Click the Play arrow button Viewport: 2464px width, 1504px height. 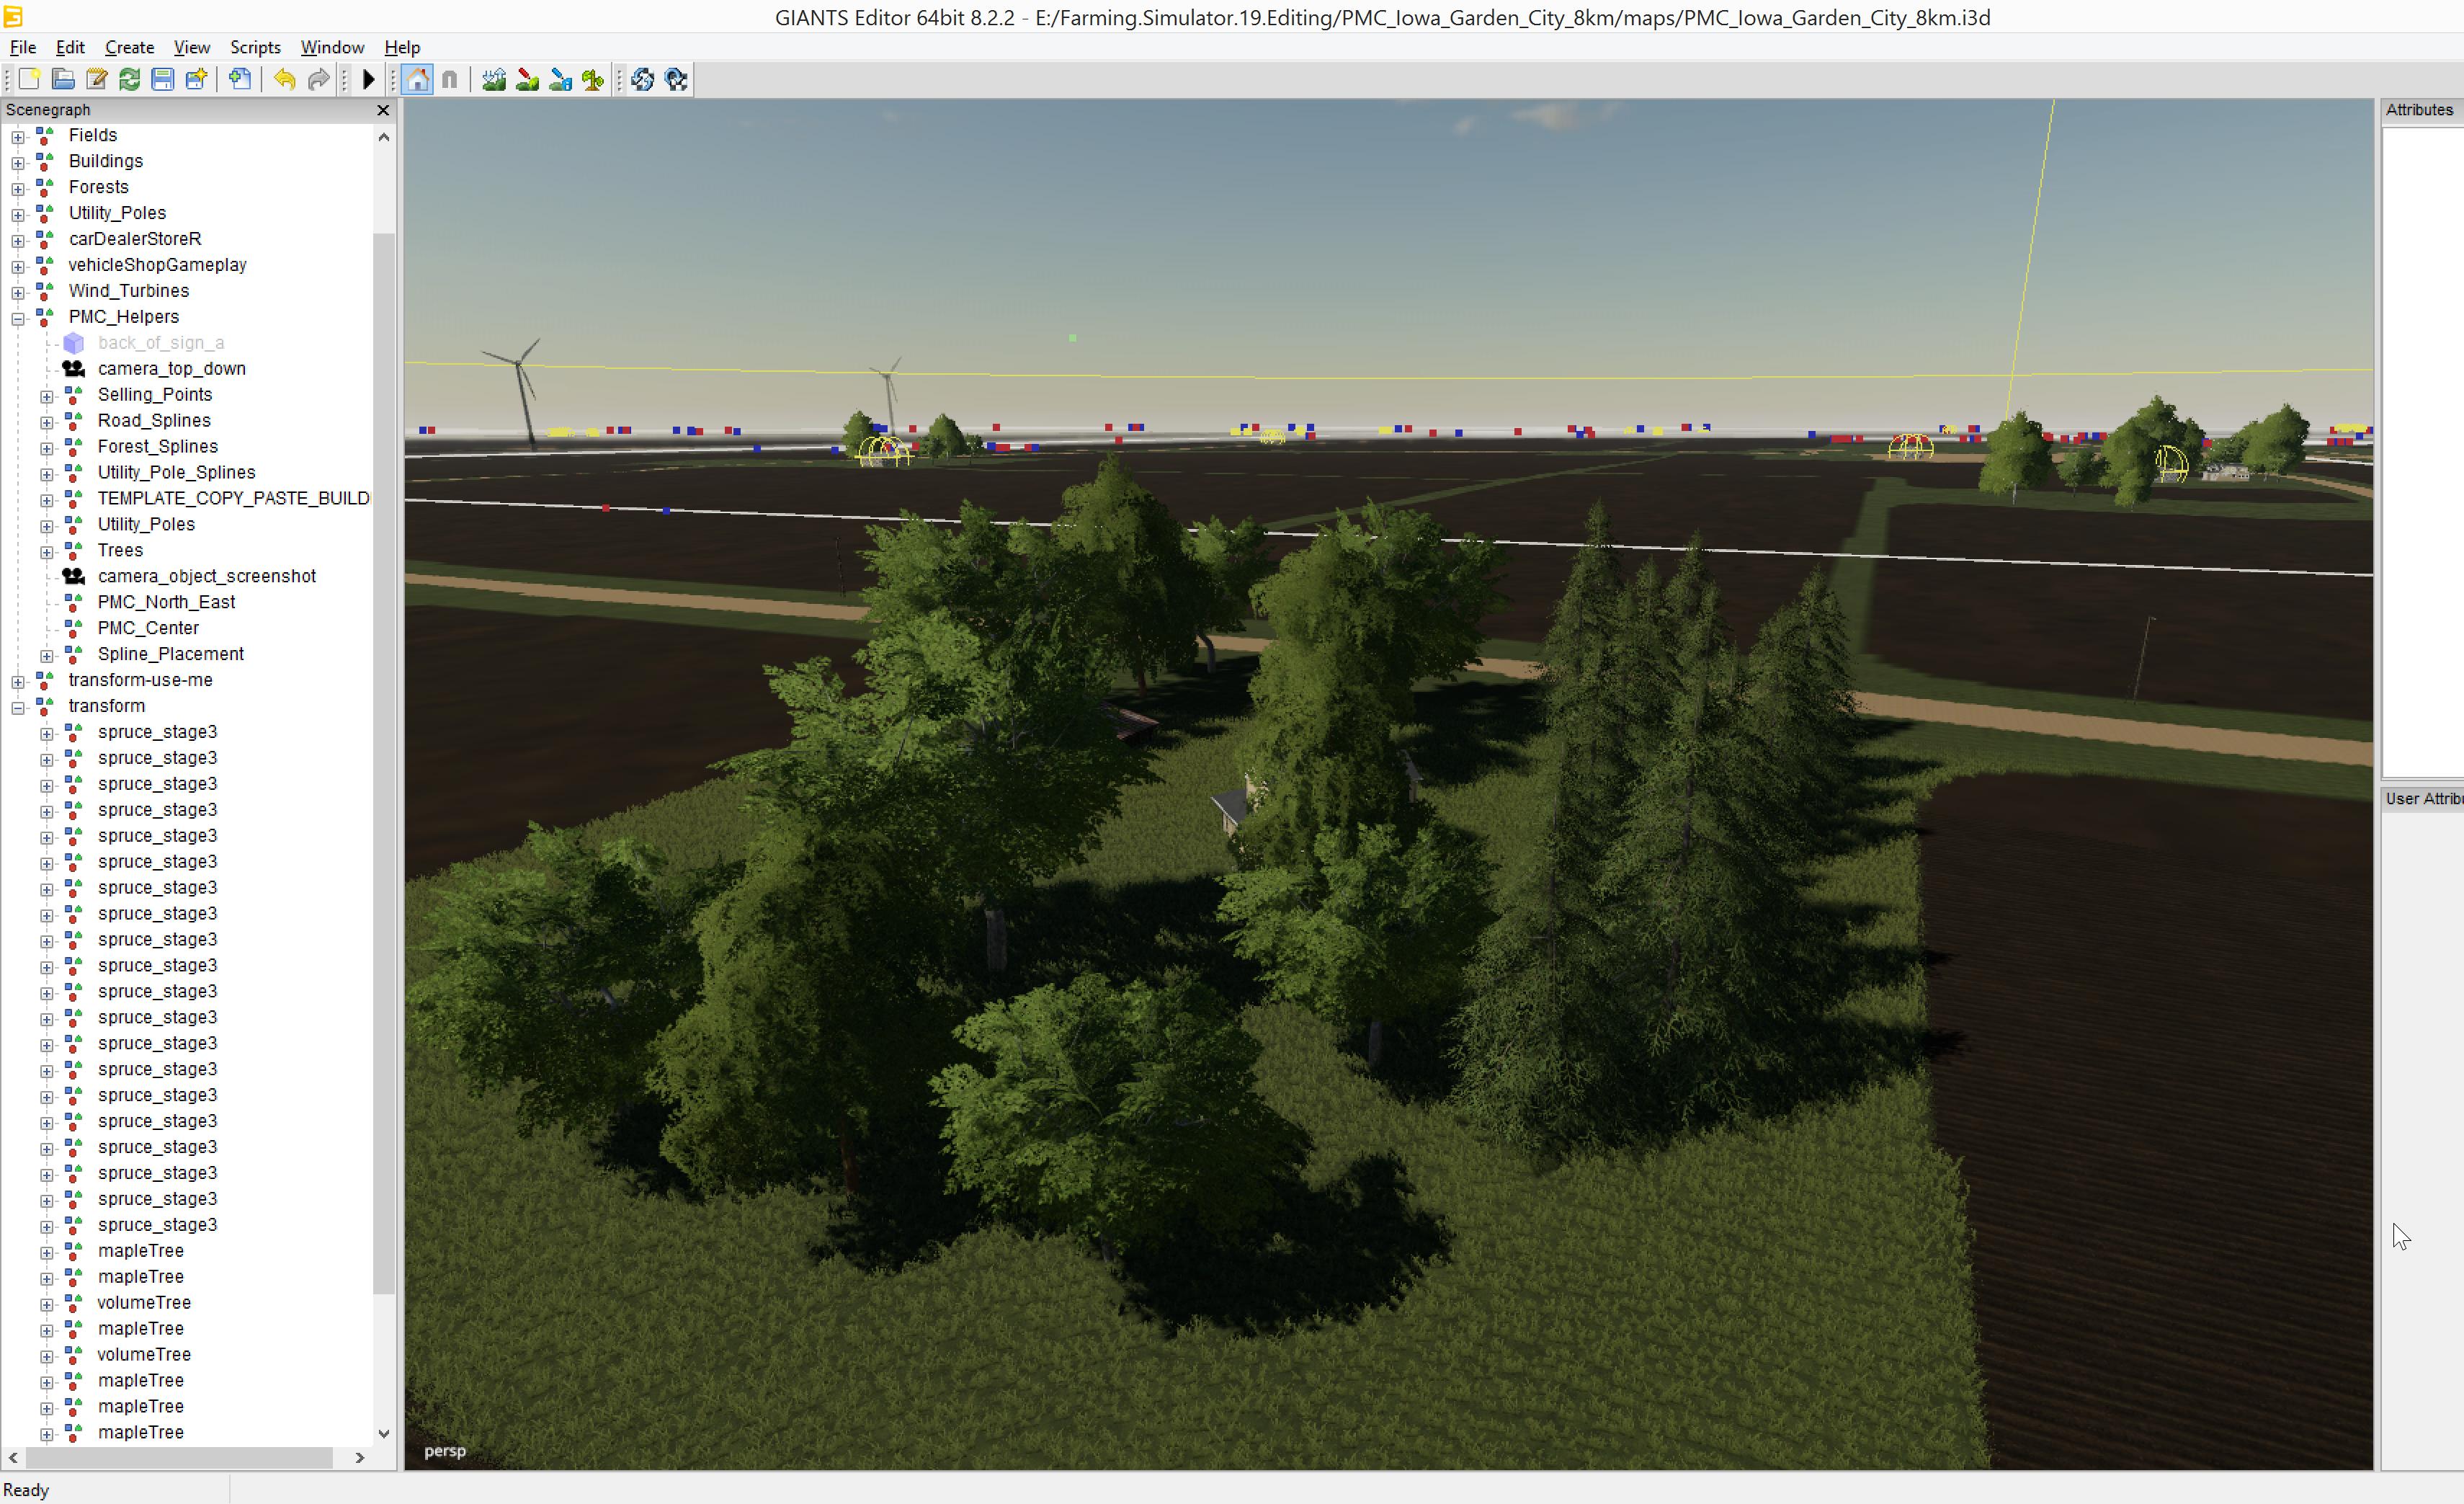[368, 80]
